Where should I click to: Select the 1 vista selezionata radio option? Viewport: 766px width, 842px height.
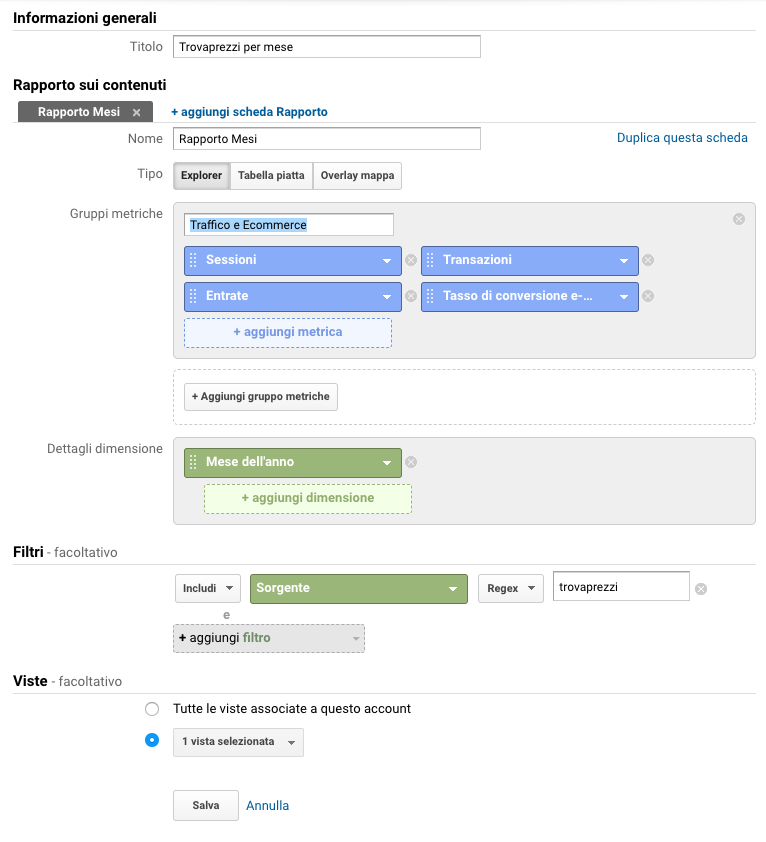pos(152,741)
